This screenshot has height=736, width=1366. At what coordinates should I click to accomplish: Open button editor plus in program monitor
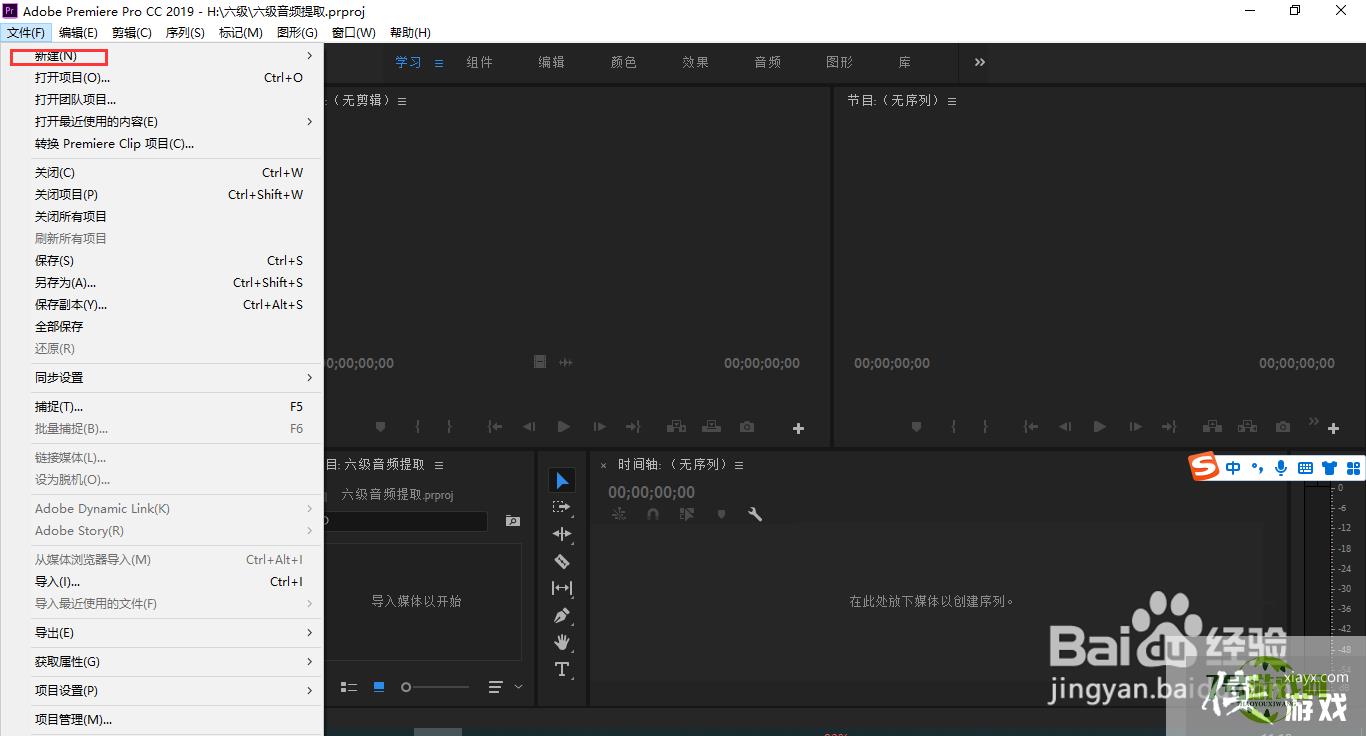[x=1333, y=428]
